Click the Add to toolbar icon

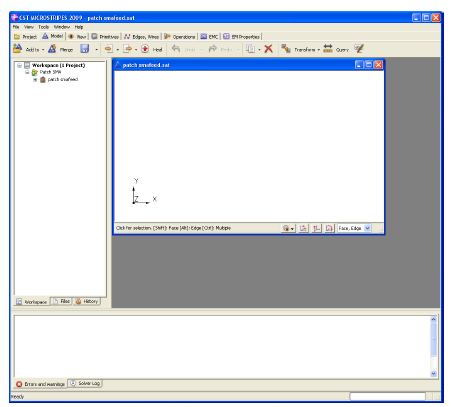coord(17,49)
